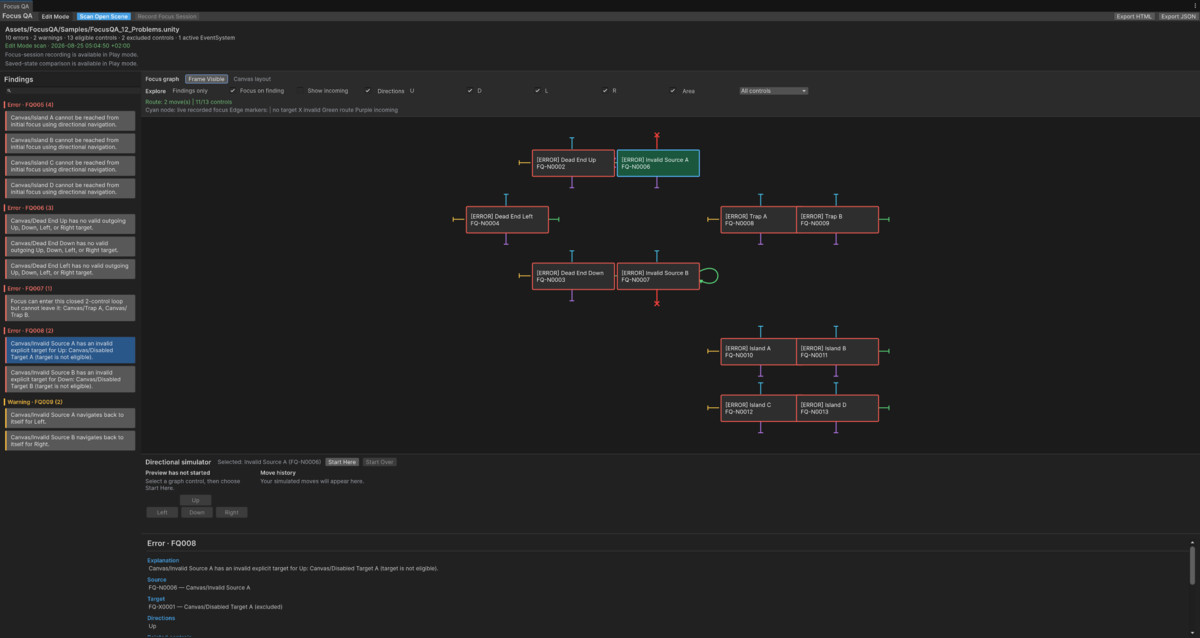Select the closed 2-control loop finding
The width and height of the screenshot is (1200, 638).
pos(70,307)
